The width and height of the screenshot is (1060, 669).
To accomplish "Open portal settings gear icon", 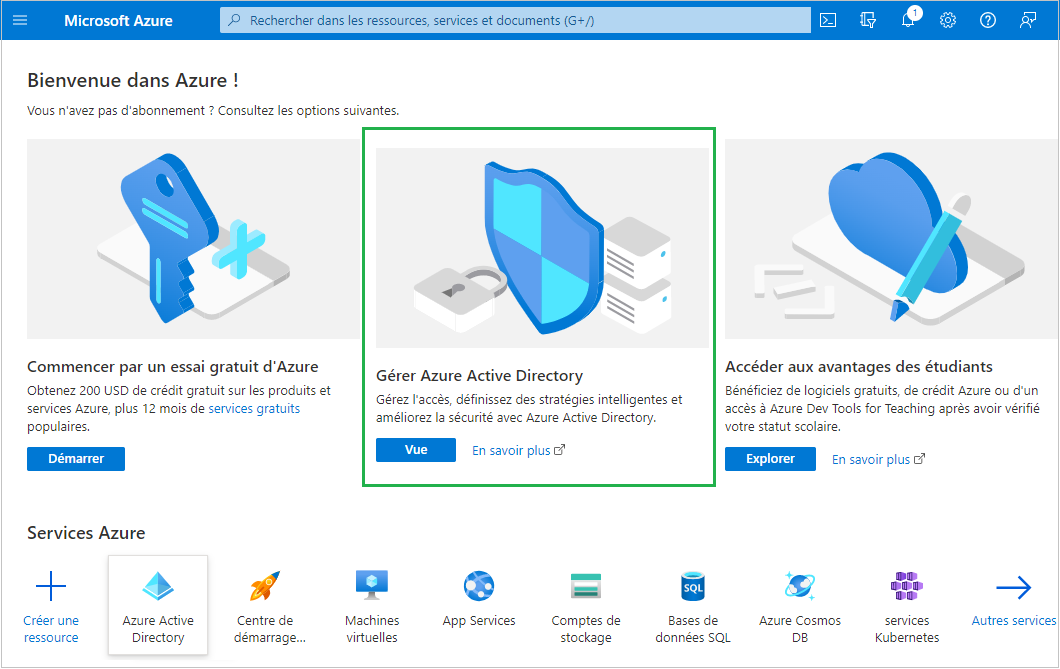I will coord(948,20).
